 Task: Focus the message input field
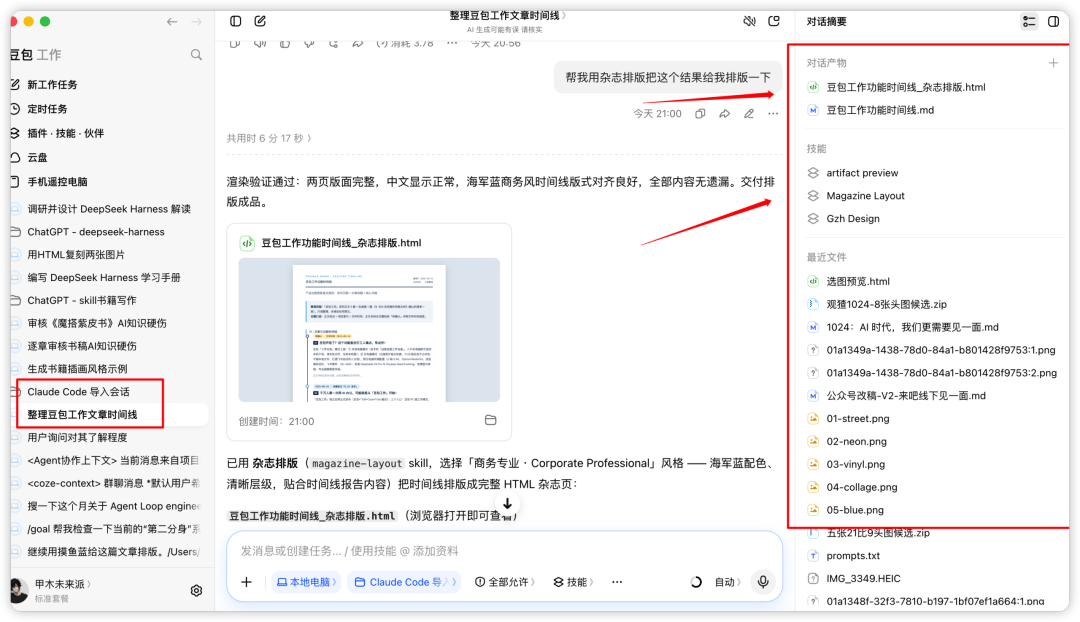(504, 551)
